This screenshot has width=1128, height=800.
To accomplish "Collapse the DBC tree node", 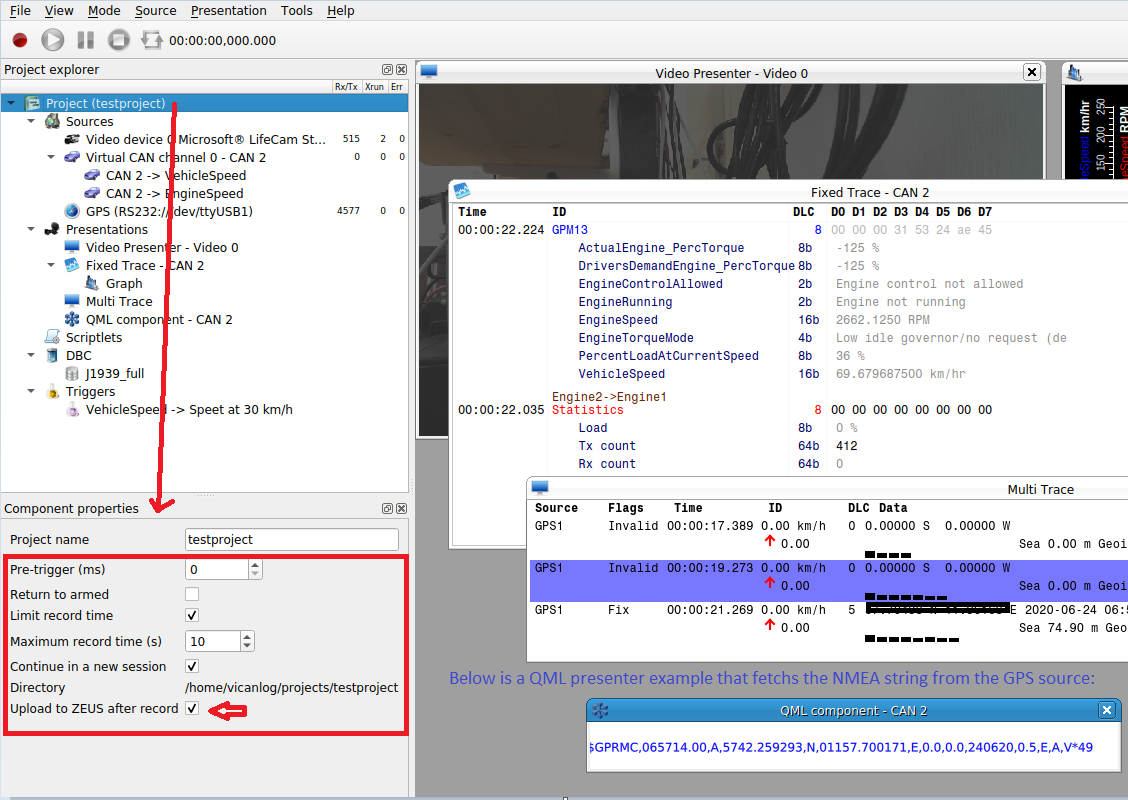I will click(31, 355).
